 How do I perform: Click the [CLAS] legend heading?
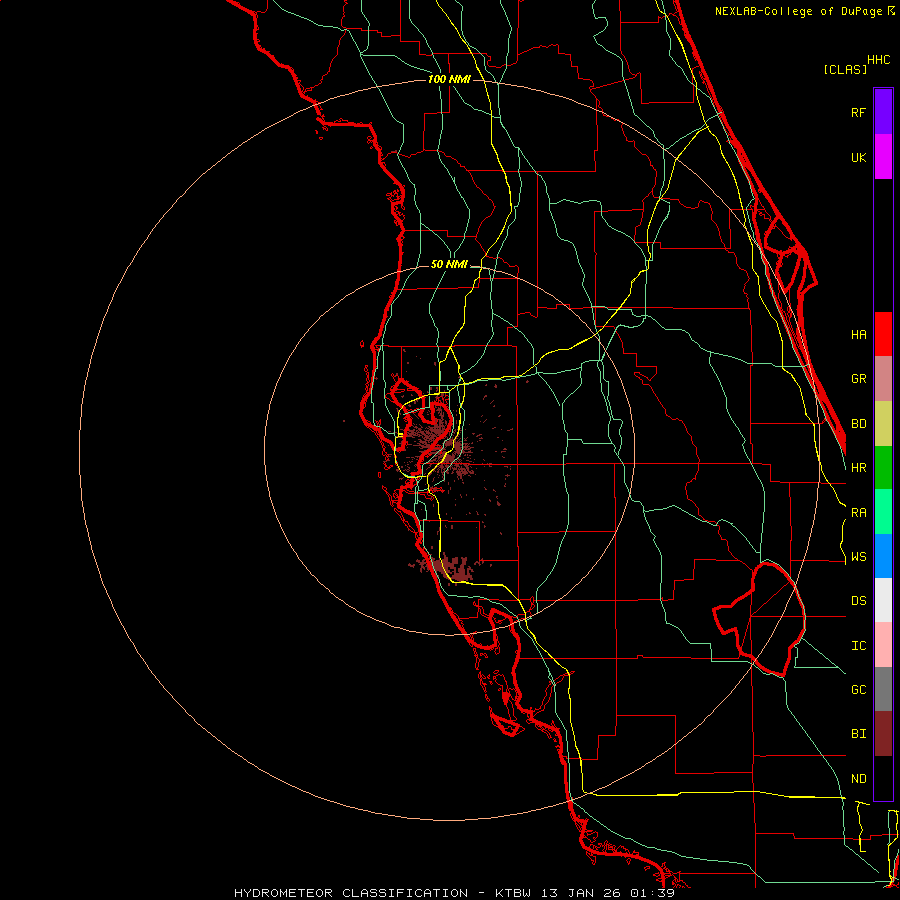[x=845, y=69]
